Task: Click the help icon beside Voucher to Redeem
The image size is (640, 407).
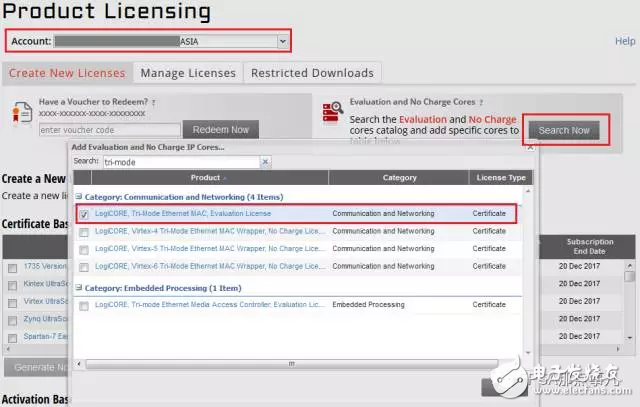Action: [152, 102]
